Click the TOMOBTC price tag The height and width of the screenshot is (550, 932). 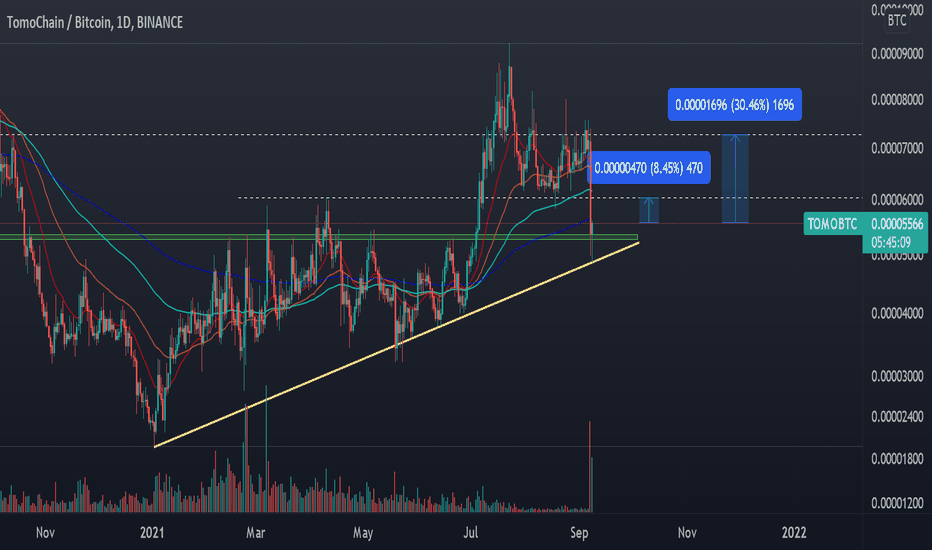click(x=833, y=224)
